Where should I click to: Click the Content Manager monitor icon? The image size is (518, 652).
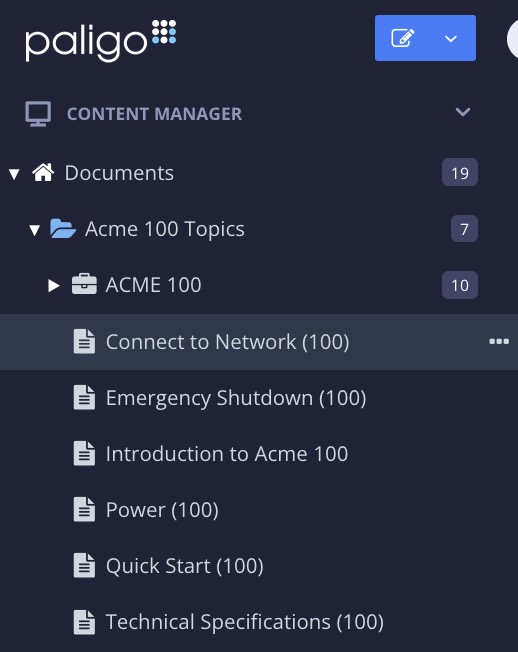coord(38,114)
